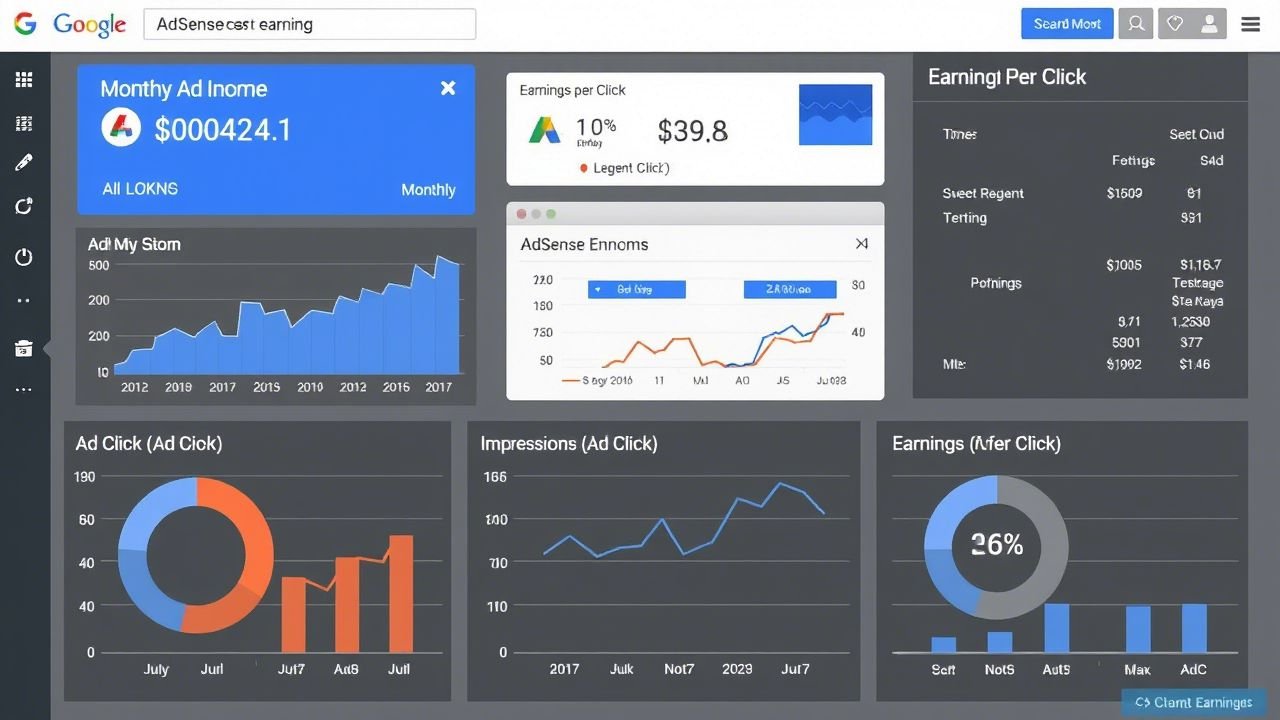Click the red Legent Click legend dot

pos(584,169)
